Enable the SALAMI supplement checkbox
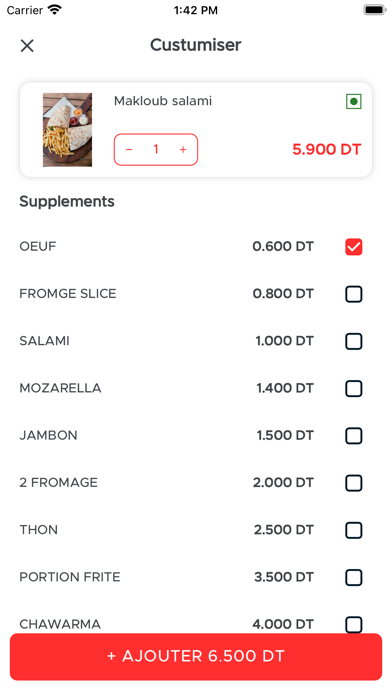 [x=354, y=341]
